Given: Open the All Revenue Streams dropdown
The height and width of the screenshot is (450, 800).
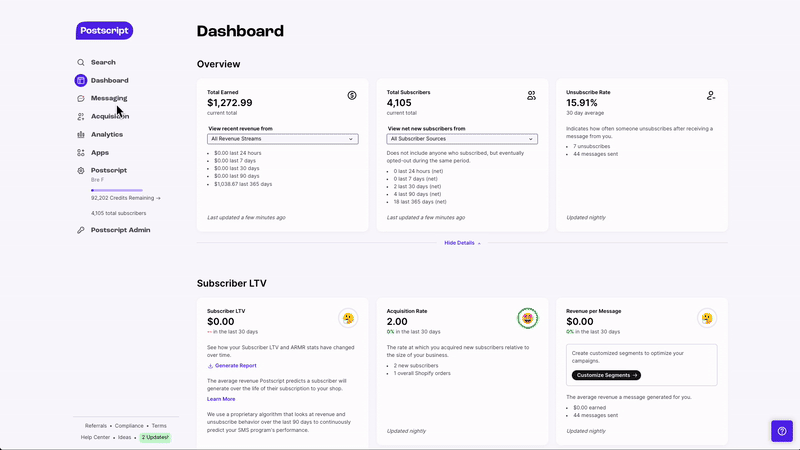Looking at the screenshot, I should coord(283,139).
